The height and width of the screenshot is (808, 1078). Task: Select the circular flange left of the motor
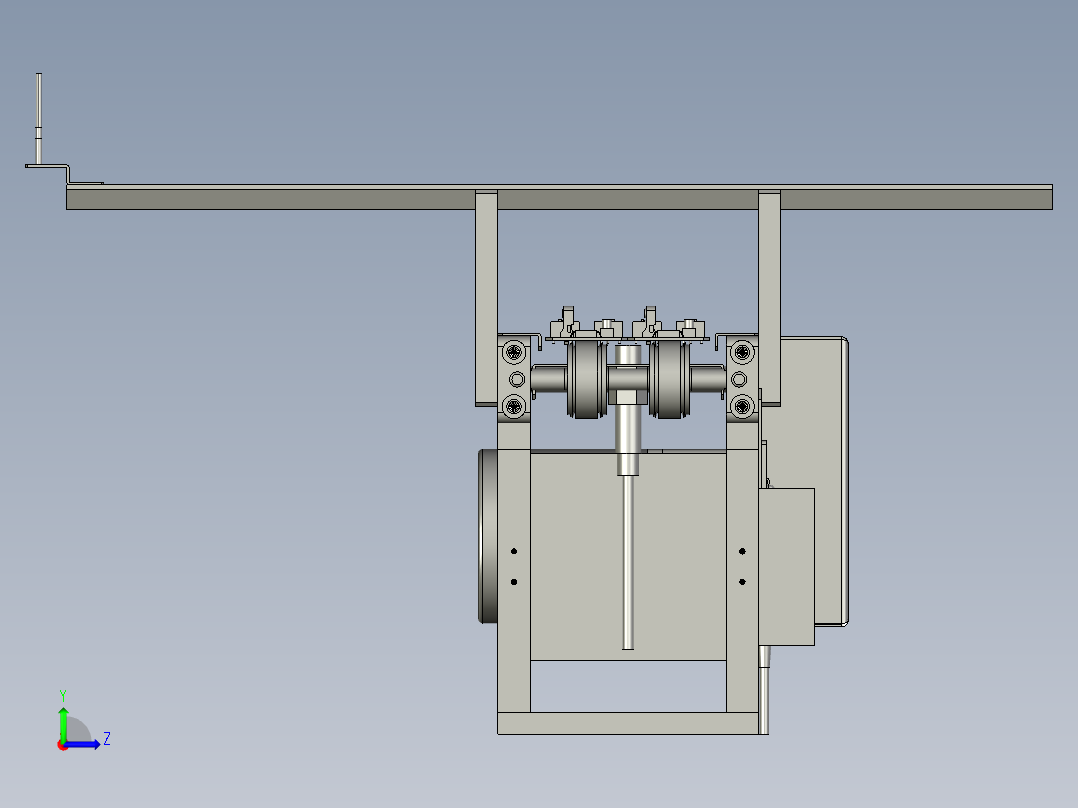[x=487, y=536]
